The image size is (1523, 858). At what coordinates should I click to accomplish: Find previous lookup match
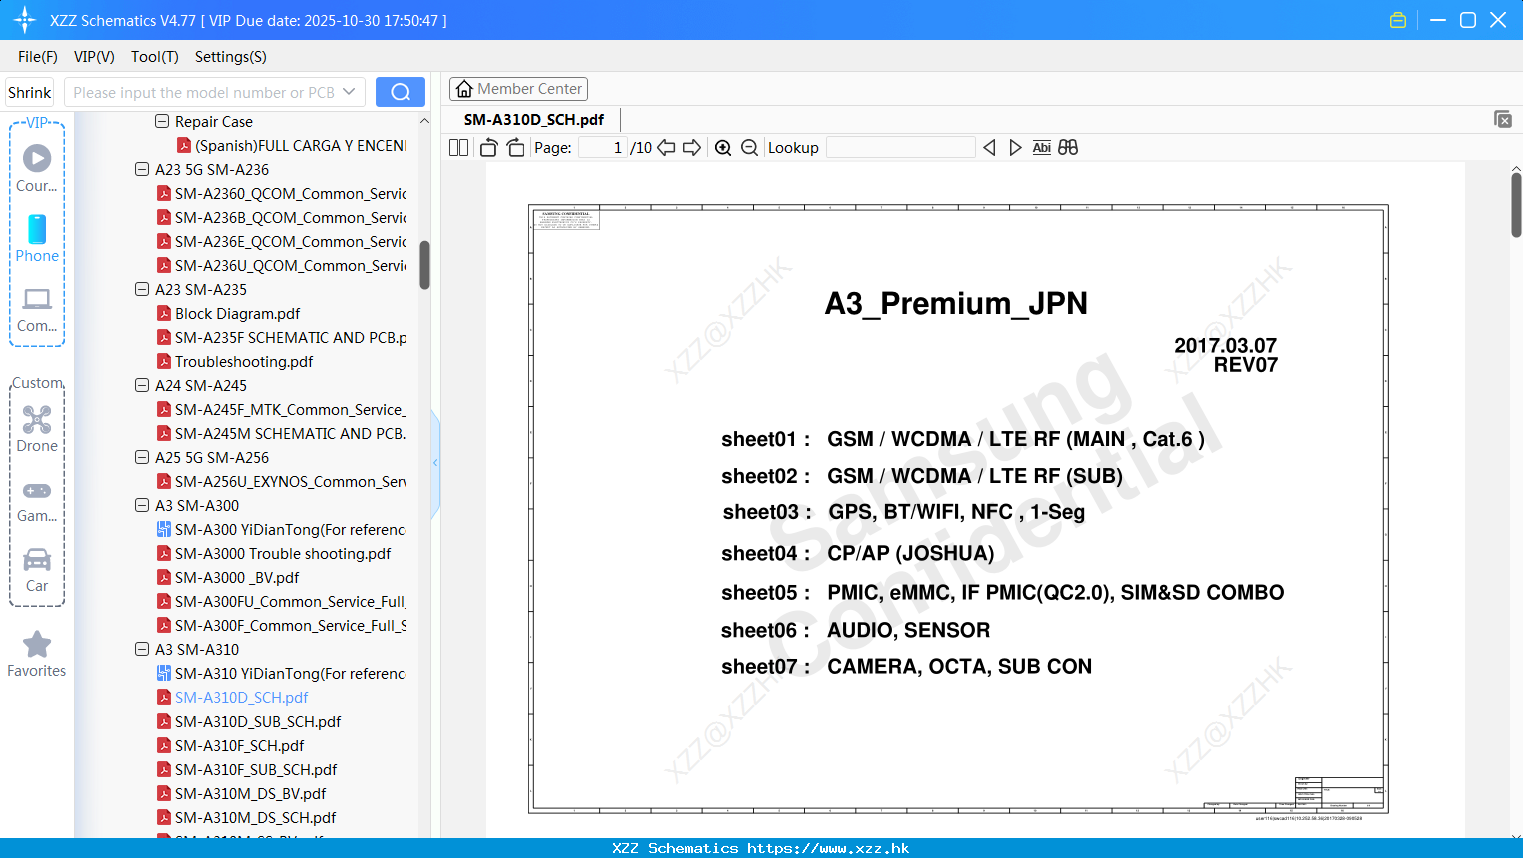point(989,148)
